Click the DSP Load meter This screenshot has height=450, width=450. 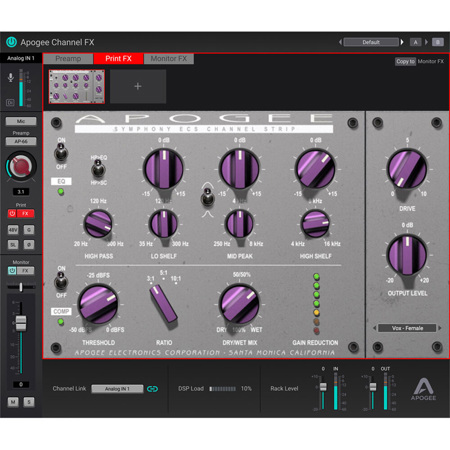pos(223,389)
